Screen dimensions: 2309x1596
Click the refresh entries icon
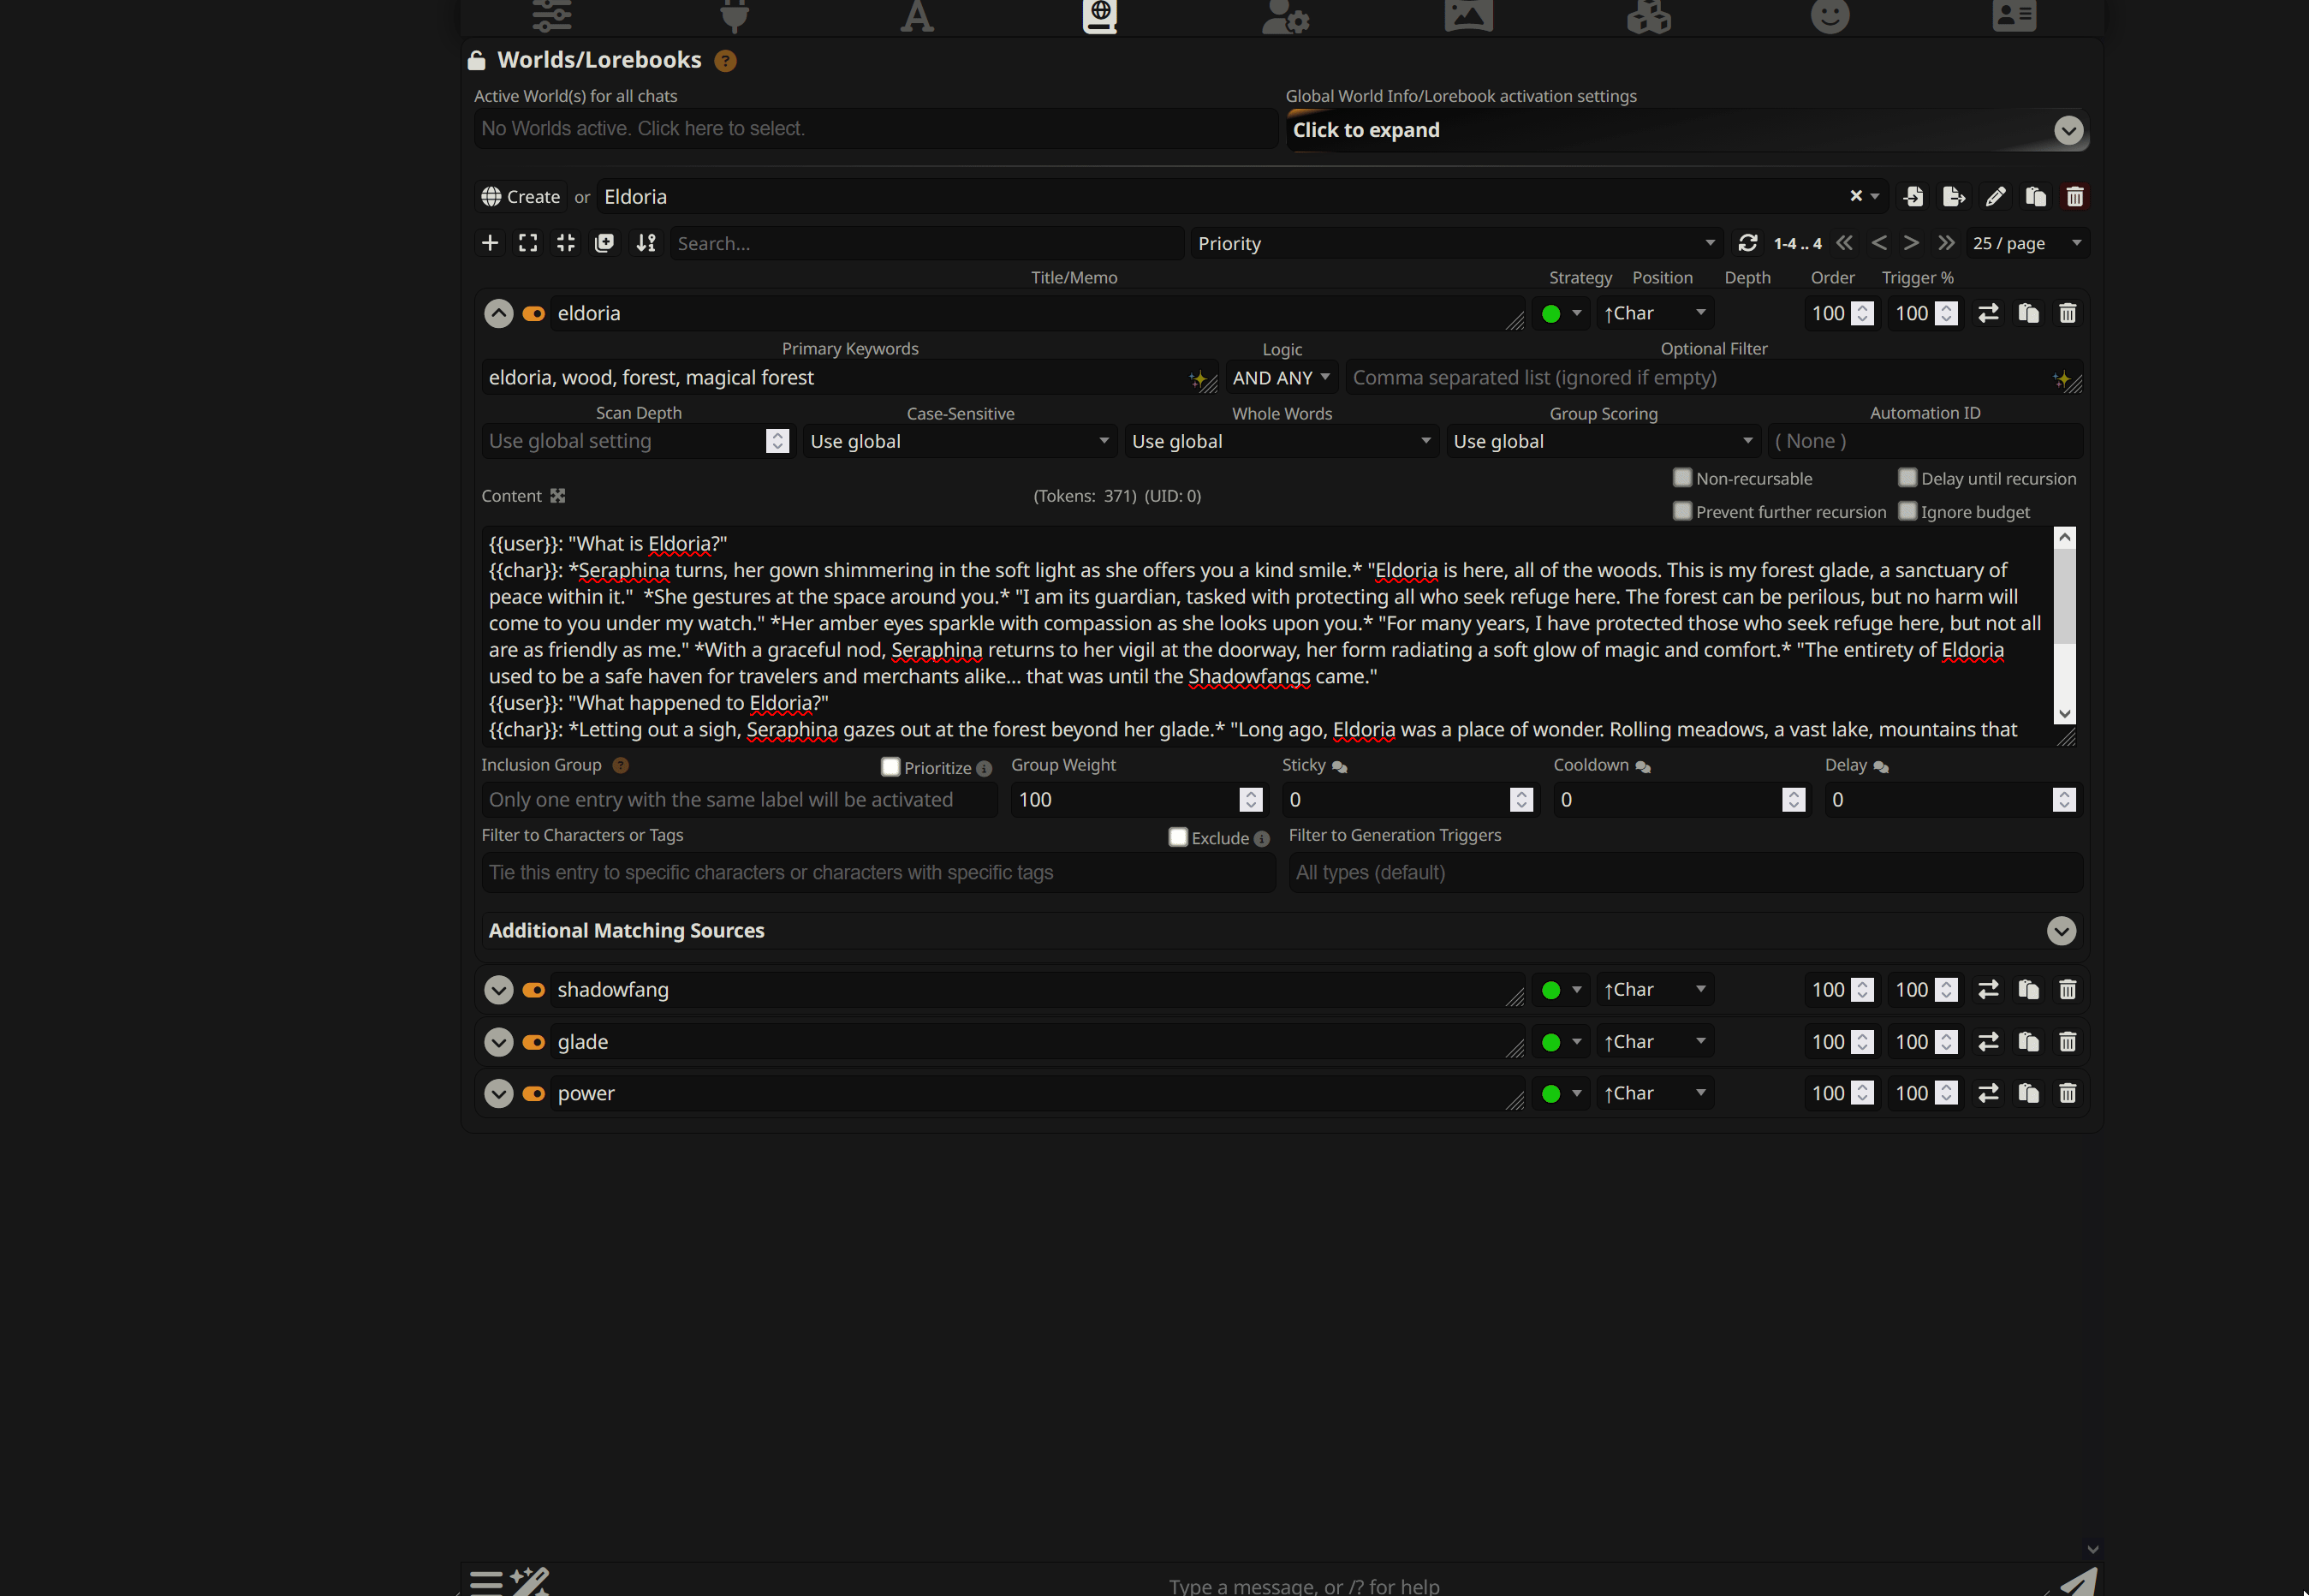1748,243
